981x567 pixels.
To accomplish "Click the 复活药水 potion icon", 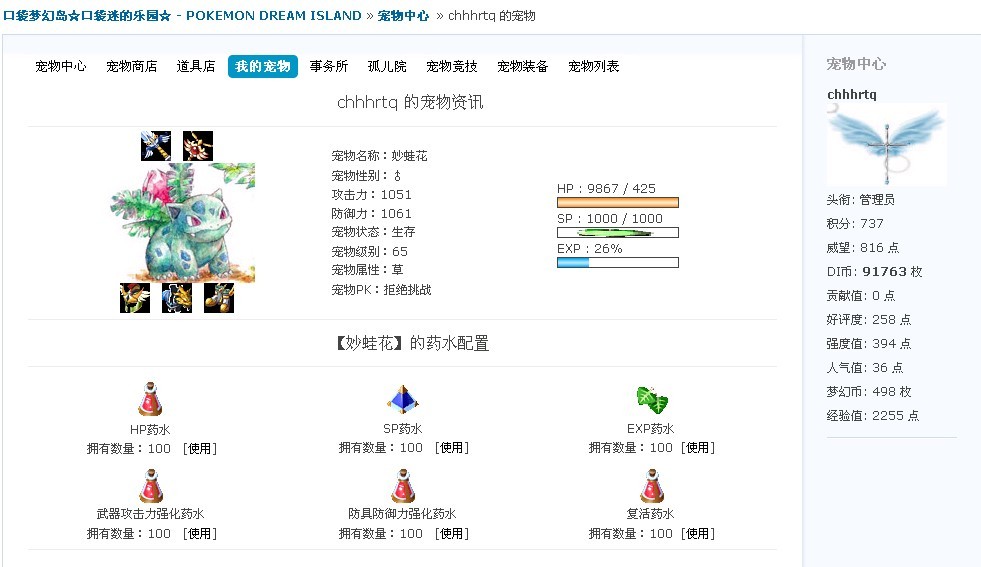I will (x=652, y=486).
